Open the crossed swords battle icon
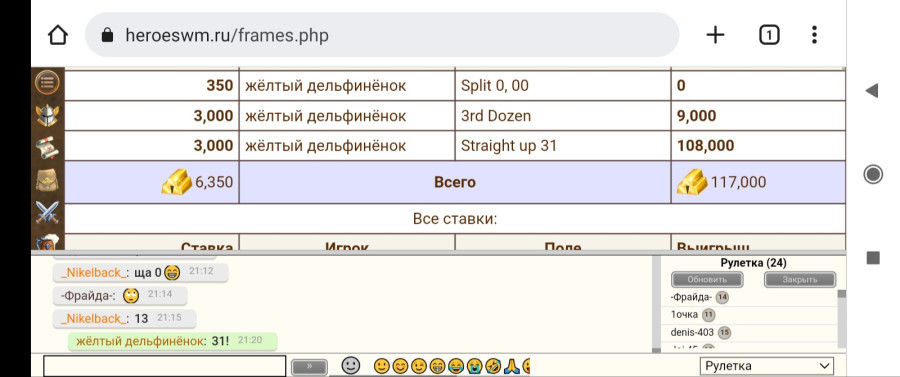 coord(47,212)
